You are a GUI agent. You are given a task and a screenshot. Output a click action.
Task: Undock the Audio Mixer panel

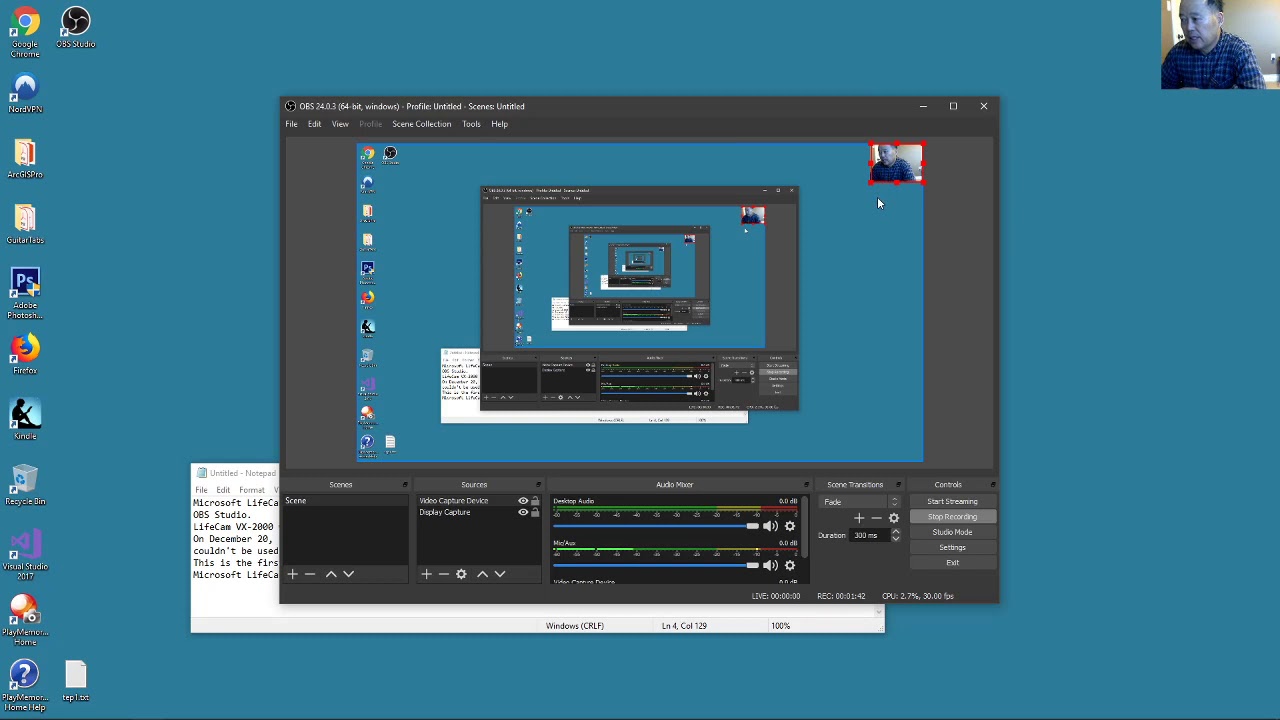[806, 485]
